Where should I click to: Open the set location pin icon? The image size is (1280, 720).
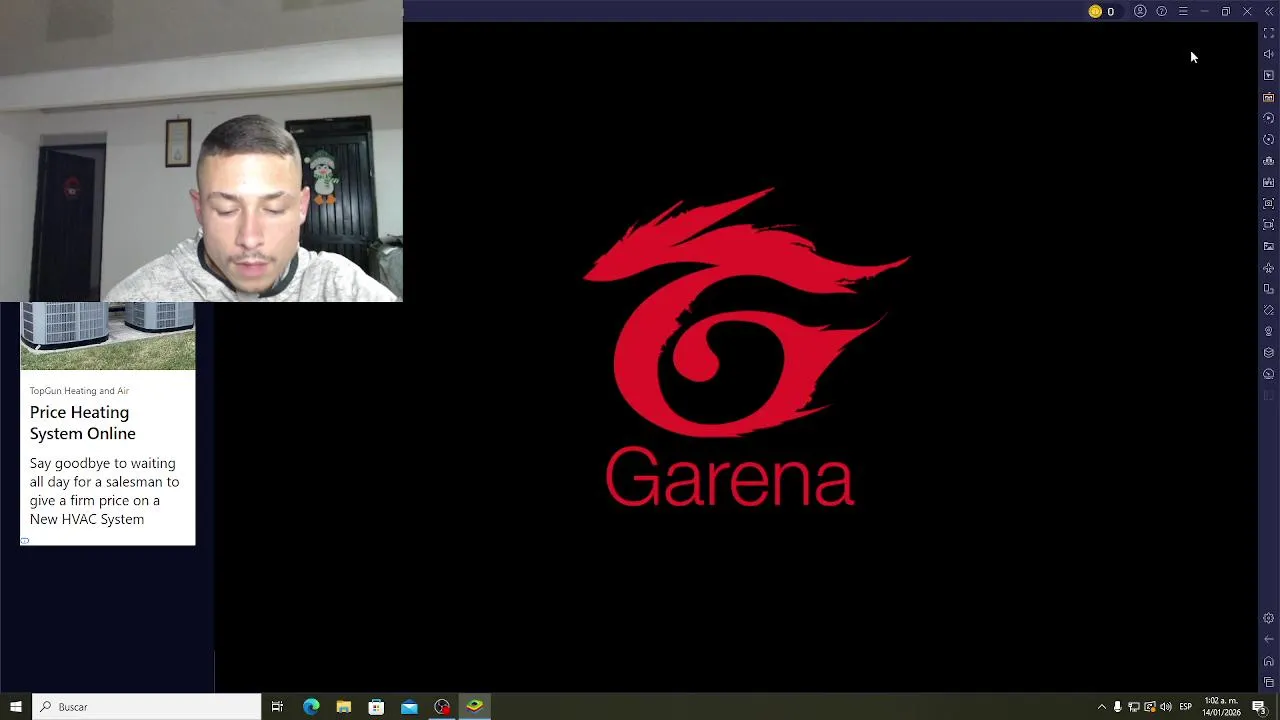(x=1269, y=331)
